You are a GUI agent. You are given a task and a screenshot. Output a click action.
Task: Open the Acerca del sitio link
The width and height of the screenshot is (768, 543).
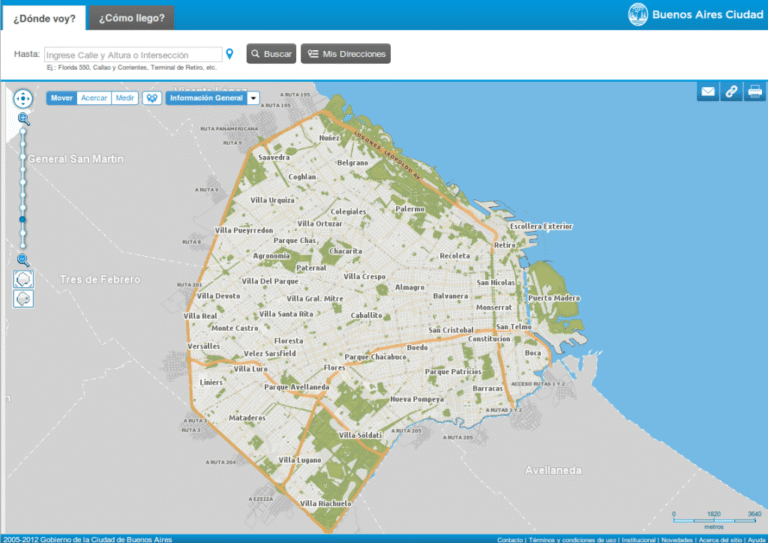click(720, 540)
